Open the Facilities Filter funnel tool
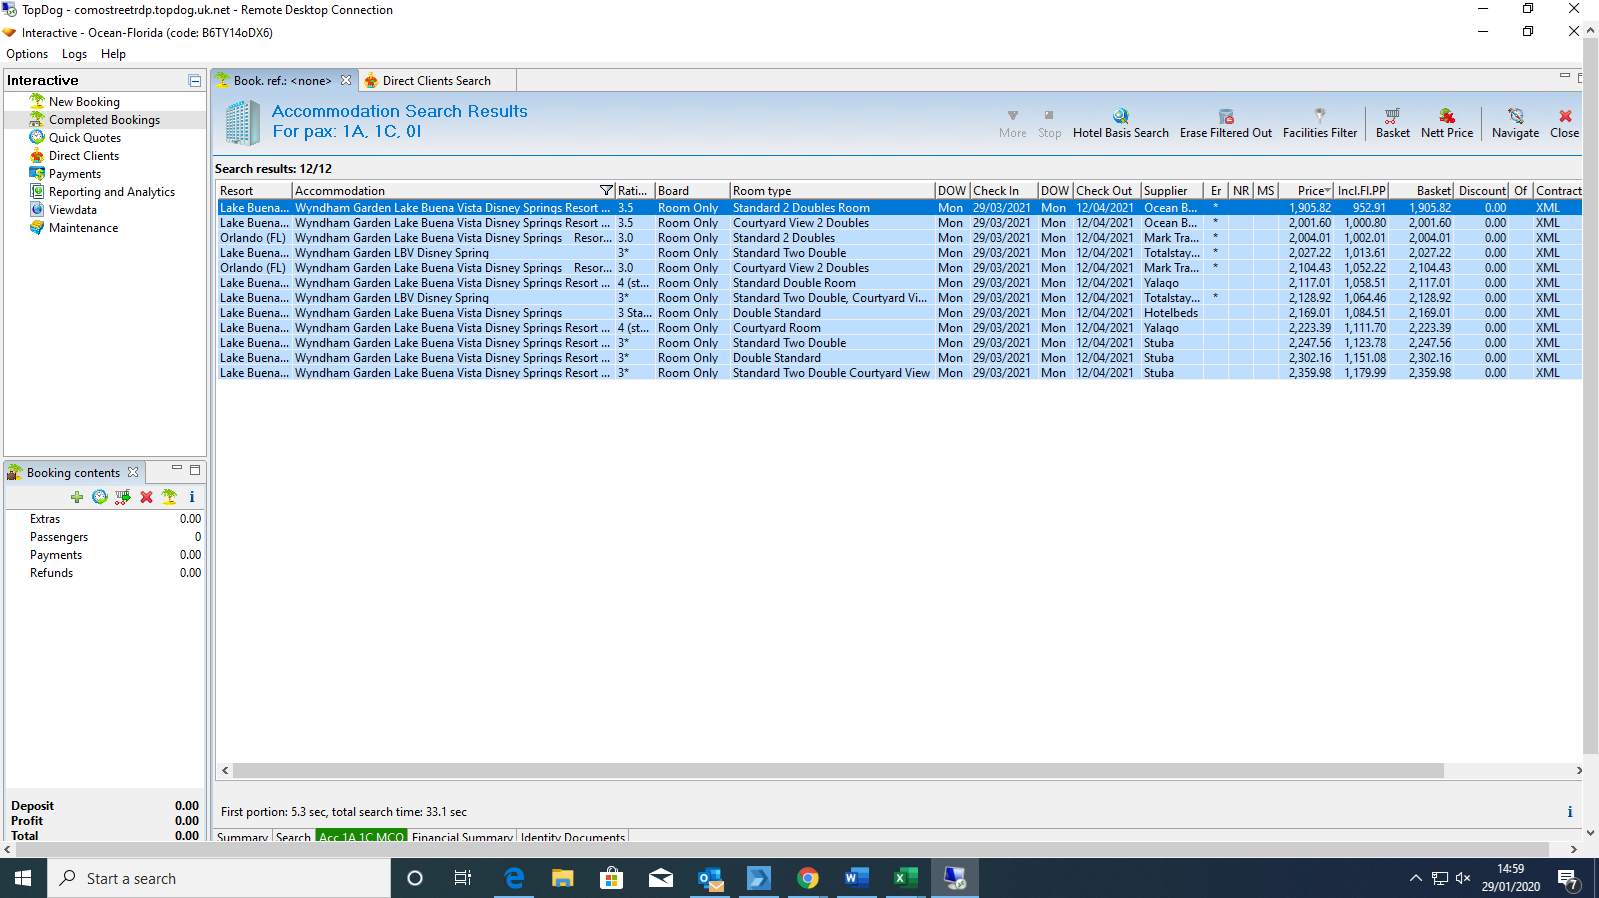Screen dimensions: 1599x898 1320,116
